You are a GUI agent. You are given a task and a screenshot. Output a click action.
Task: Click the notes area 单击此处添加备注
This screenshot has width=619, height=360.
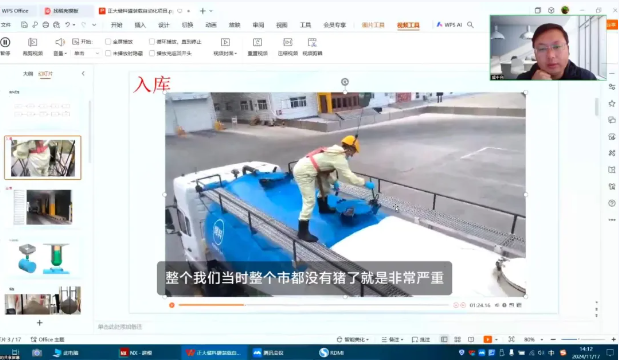click(x=120, y=327)
